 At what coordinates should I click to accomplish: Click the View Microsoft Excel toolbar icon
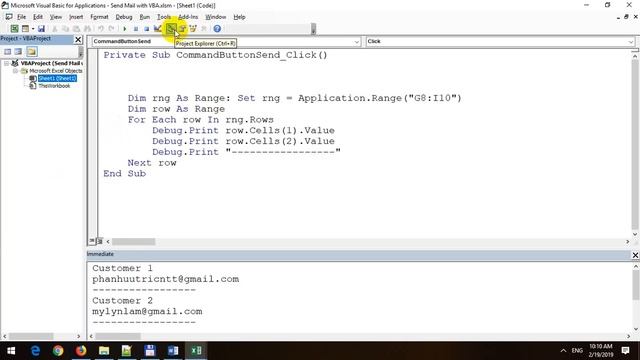point(14,29)
